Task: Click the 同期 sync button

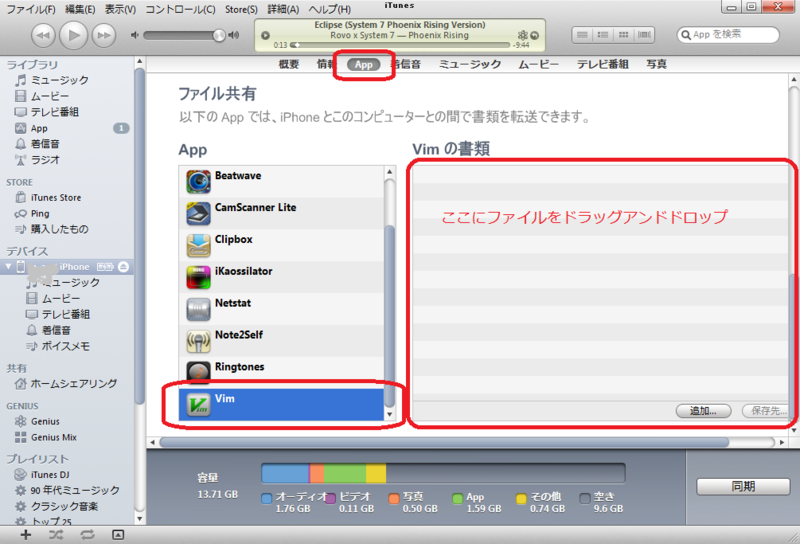Action: (x=743, y=486)
